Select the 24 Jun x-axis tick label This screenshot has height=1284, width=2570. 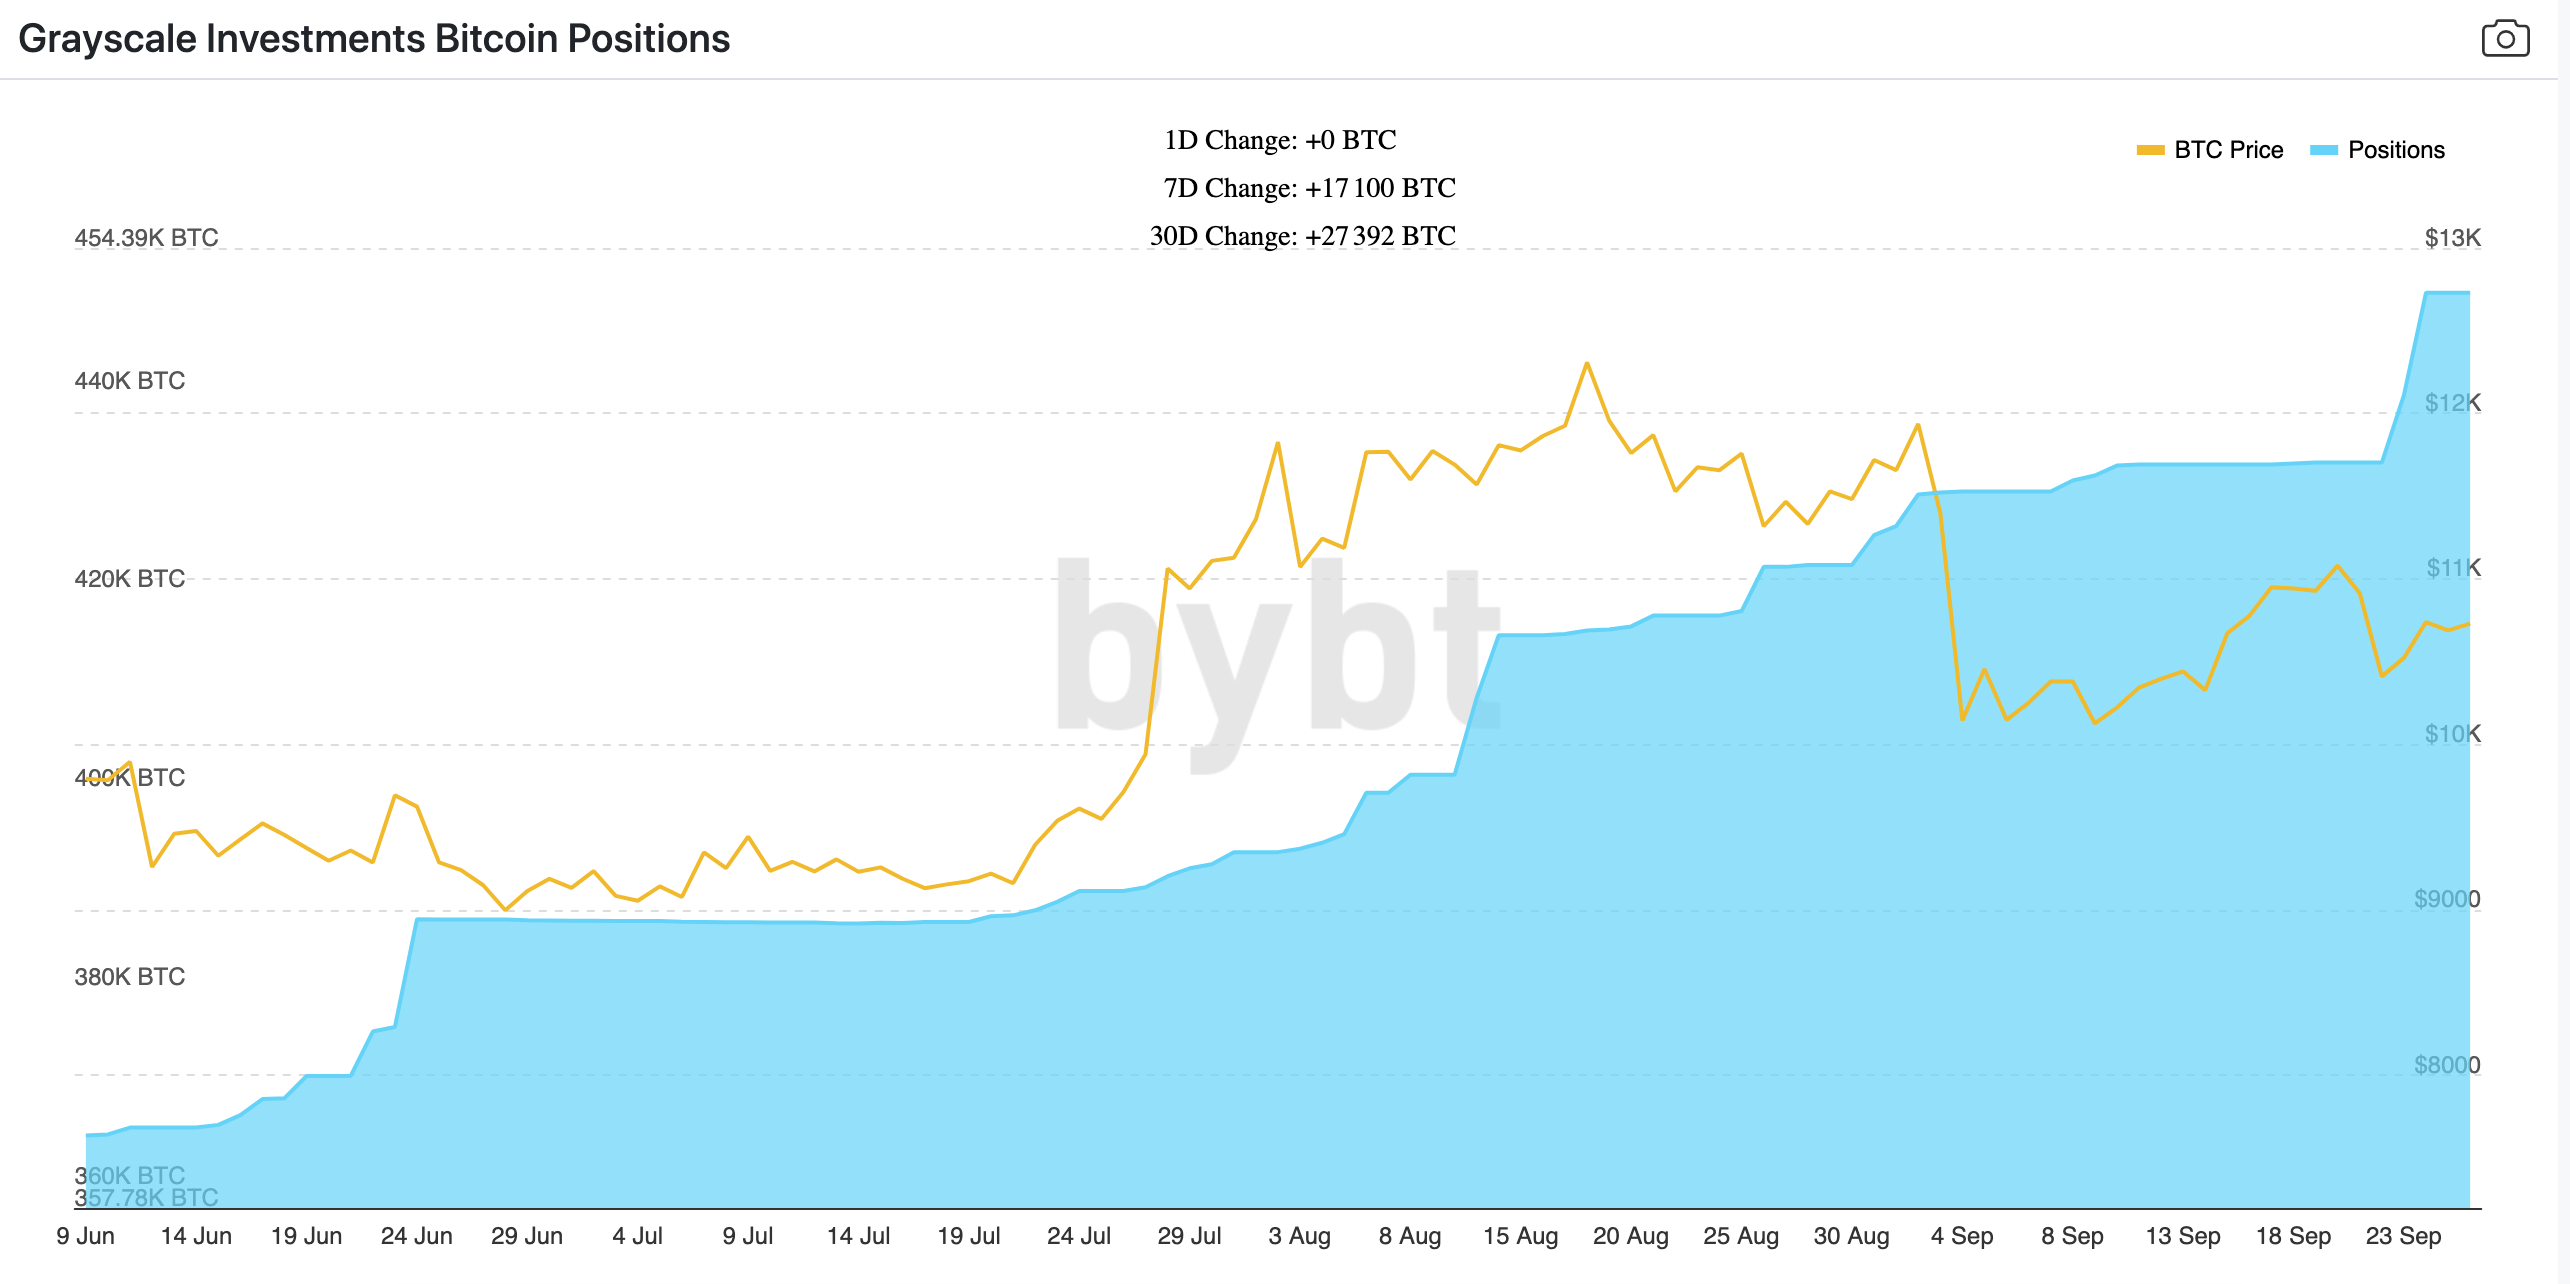point(416,1236)
